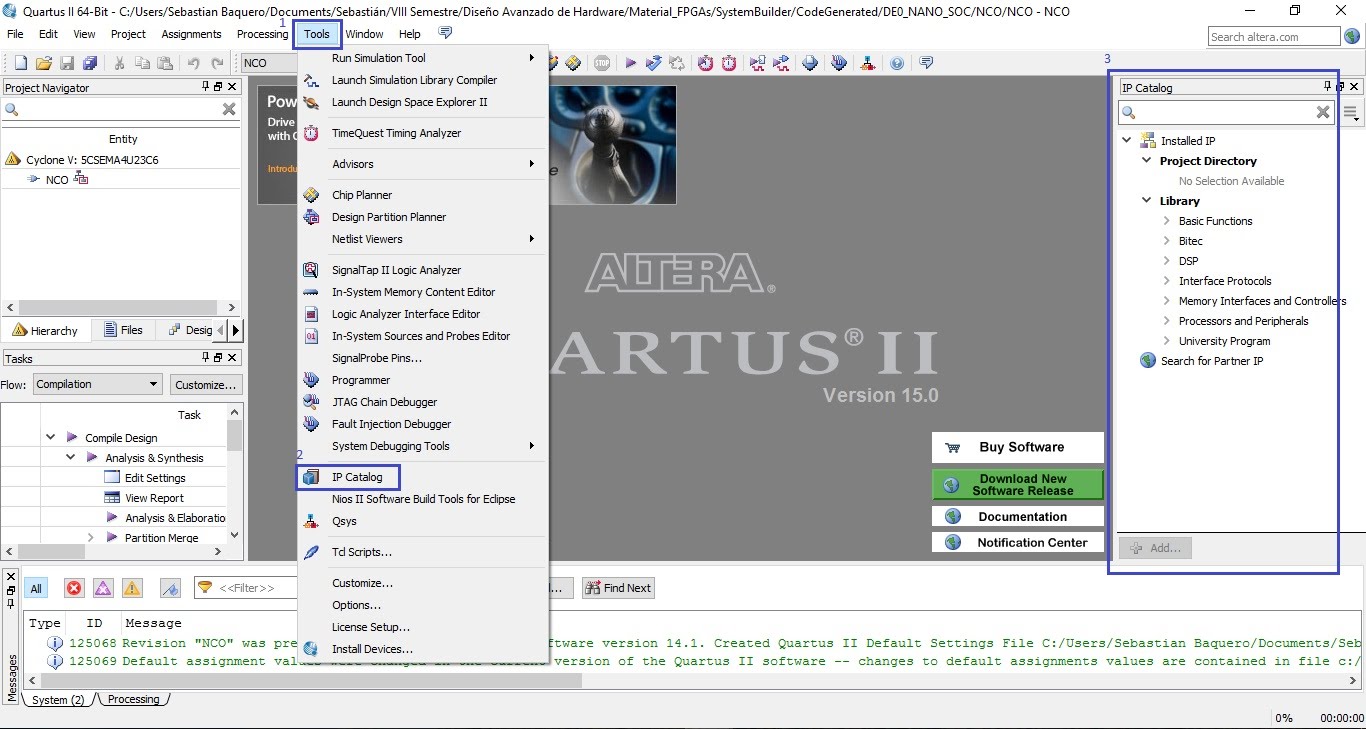Collapse the Compile Design task
The width and height of the screenshot is (1366, 729).
(51, 437)
